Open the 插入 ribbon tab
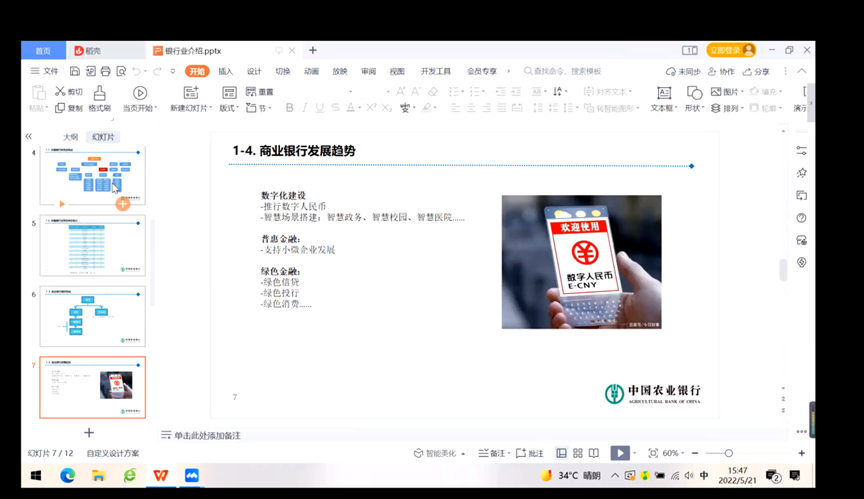 226,71
